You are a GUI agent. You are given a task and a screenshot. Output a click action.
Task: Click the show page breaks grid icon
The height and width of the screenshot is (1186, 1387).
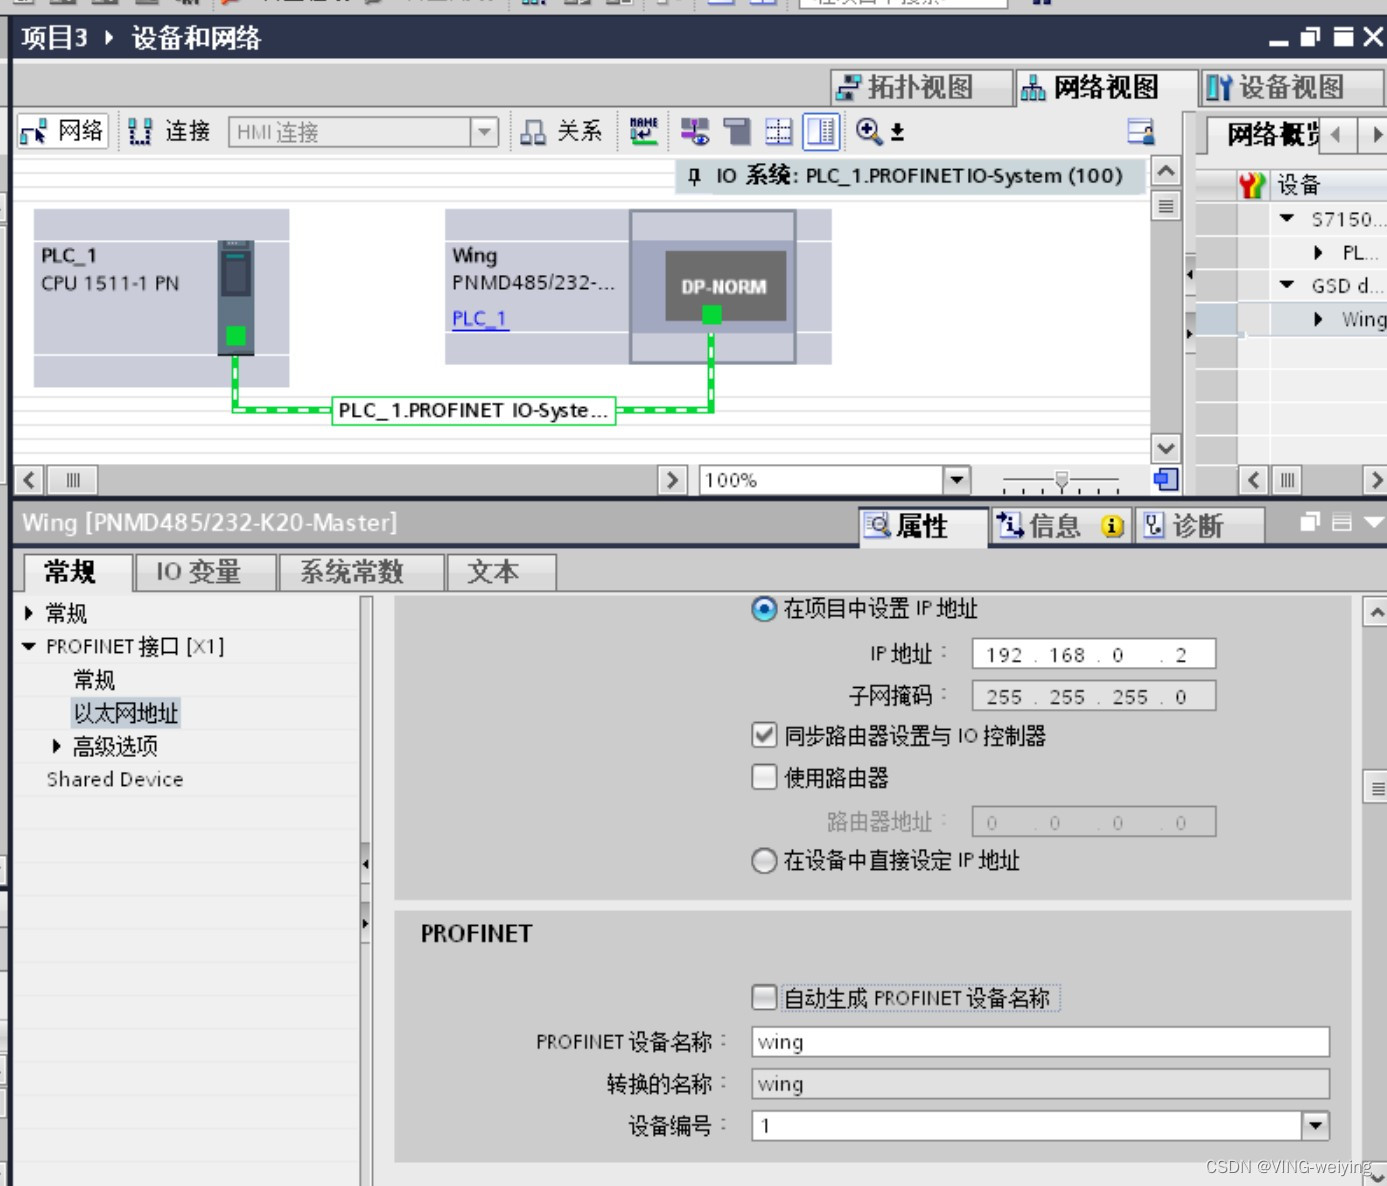point(778,131)
